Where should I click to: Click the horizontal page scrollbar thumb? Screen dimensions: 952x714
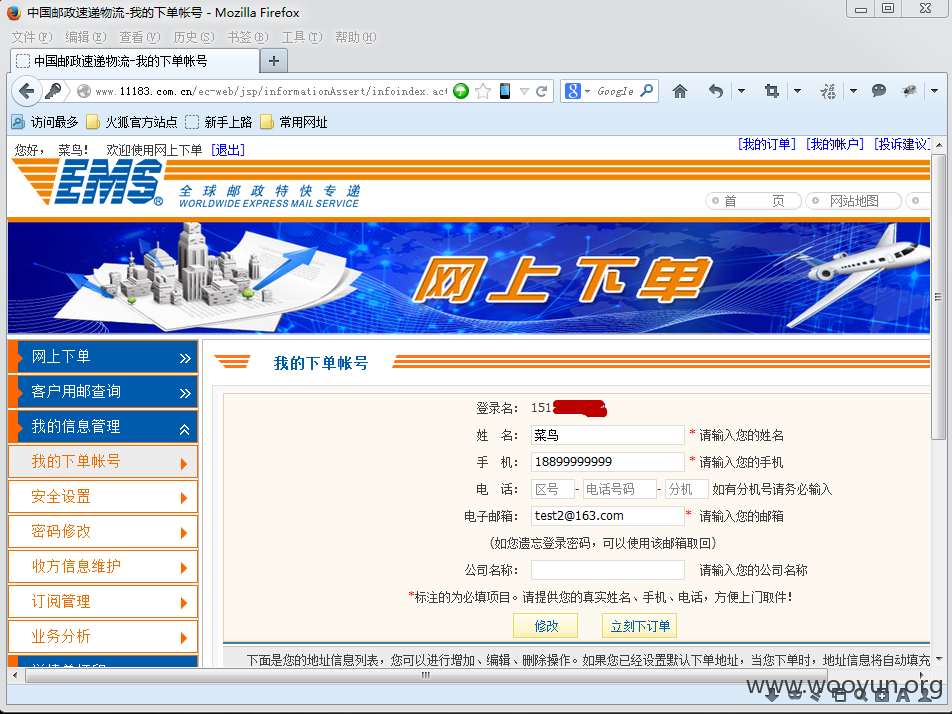coord(426,675)
